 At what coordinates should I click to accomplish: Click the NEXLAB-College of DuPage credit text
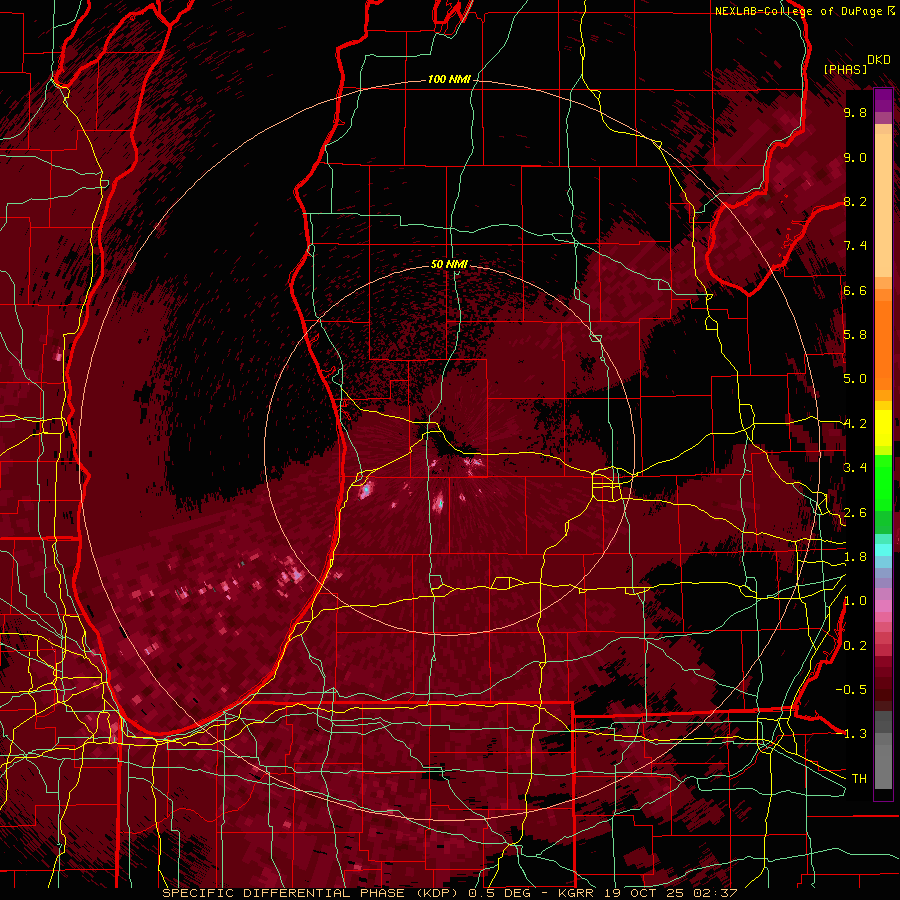(x=799, y=11)
